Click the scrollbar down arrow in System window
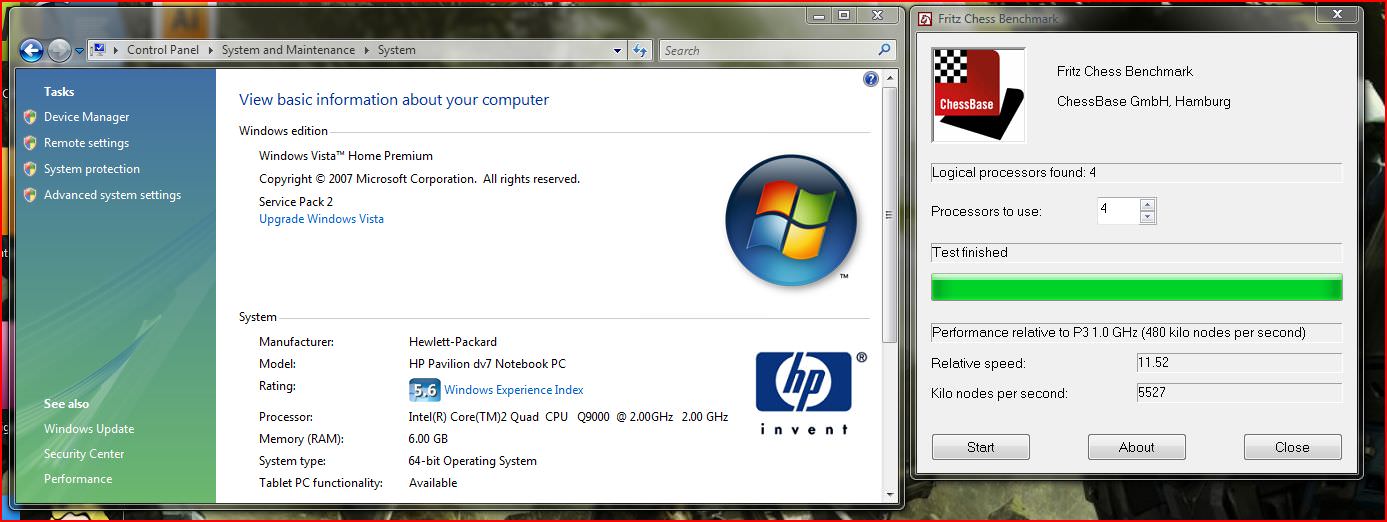Viewport: 1387px width, 522px height. point(889,493)
